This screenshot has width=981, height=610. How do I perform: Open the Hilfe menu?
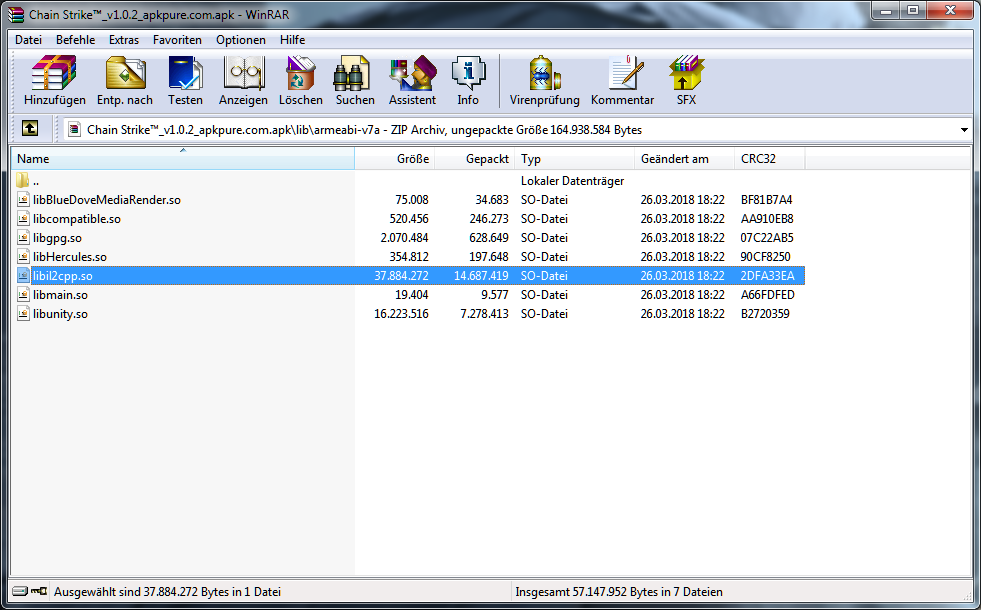292,39
